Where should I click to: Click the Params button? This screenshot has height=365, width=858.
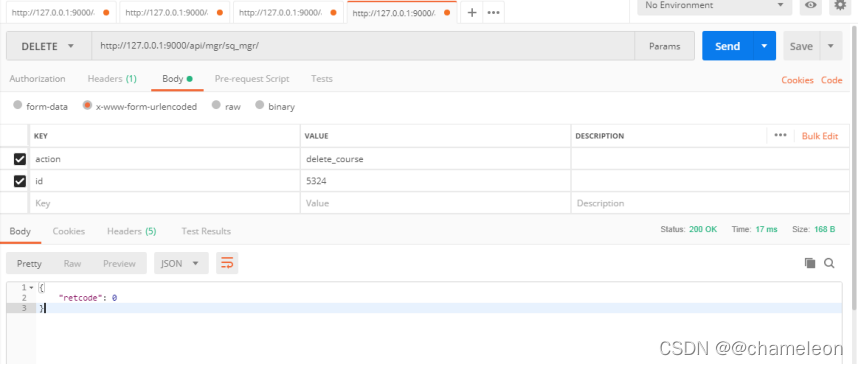click(x=664, y=47)
